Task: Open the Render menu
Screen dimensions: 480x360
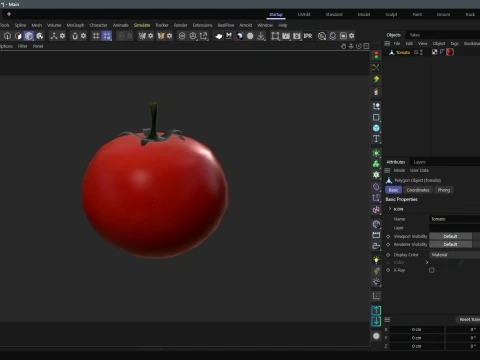Action: pos(180,25)
